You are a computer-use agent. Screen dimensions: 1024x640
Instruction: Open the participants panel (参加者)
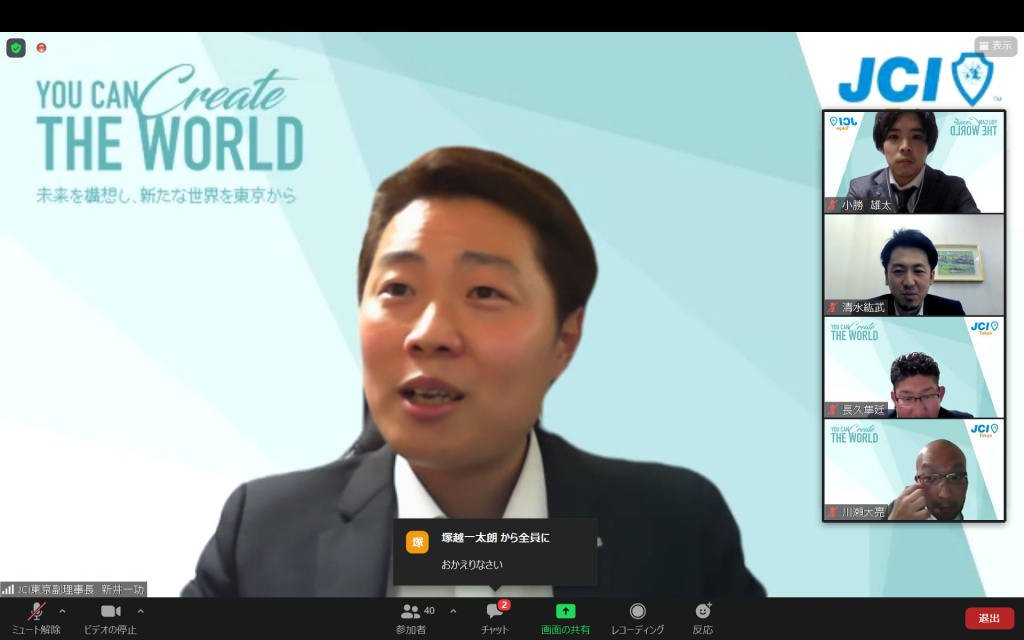click(x=411, y=611)
